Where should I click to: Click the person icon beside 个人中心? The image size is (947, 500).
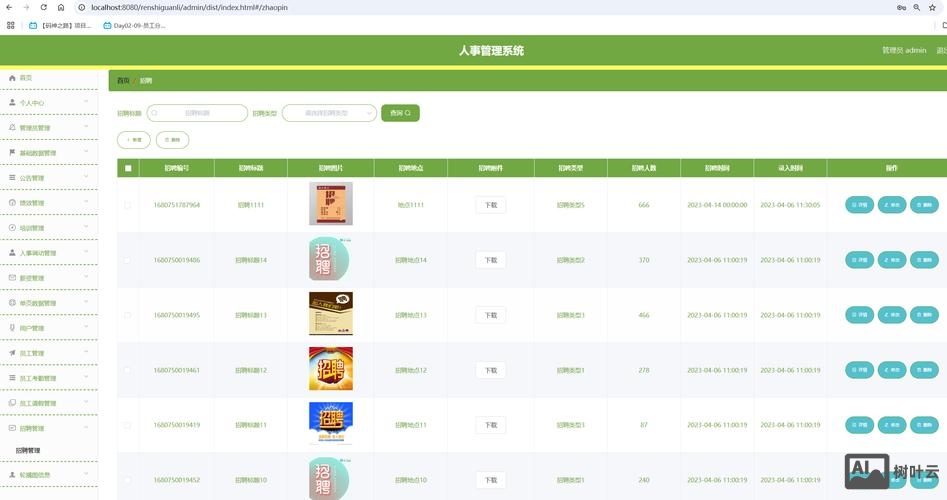pyautogui.click(x=12, y=103)
